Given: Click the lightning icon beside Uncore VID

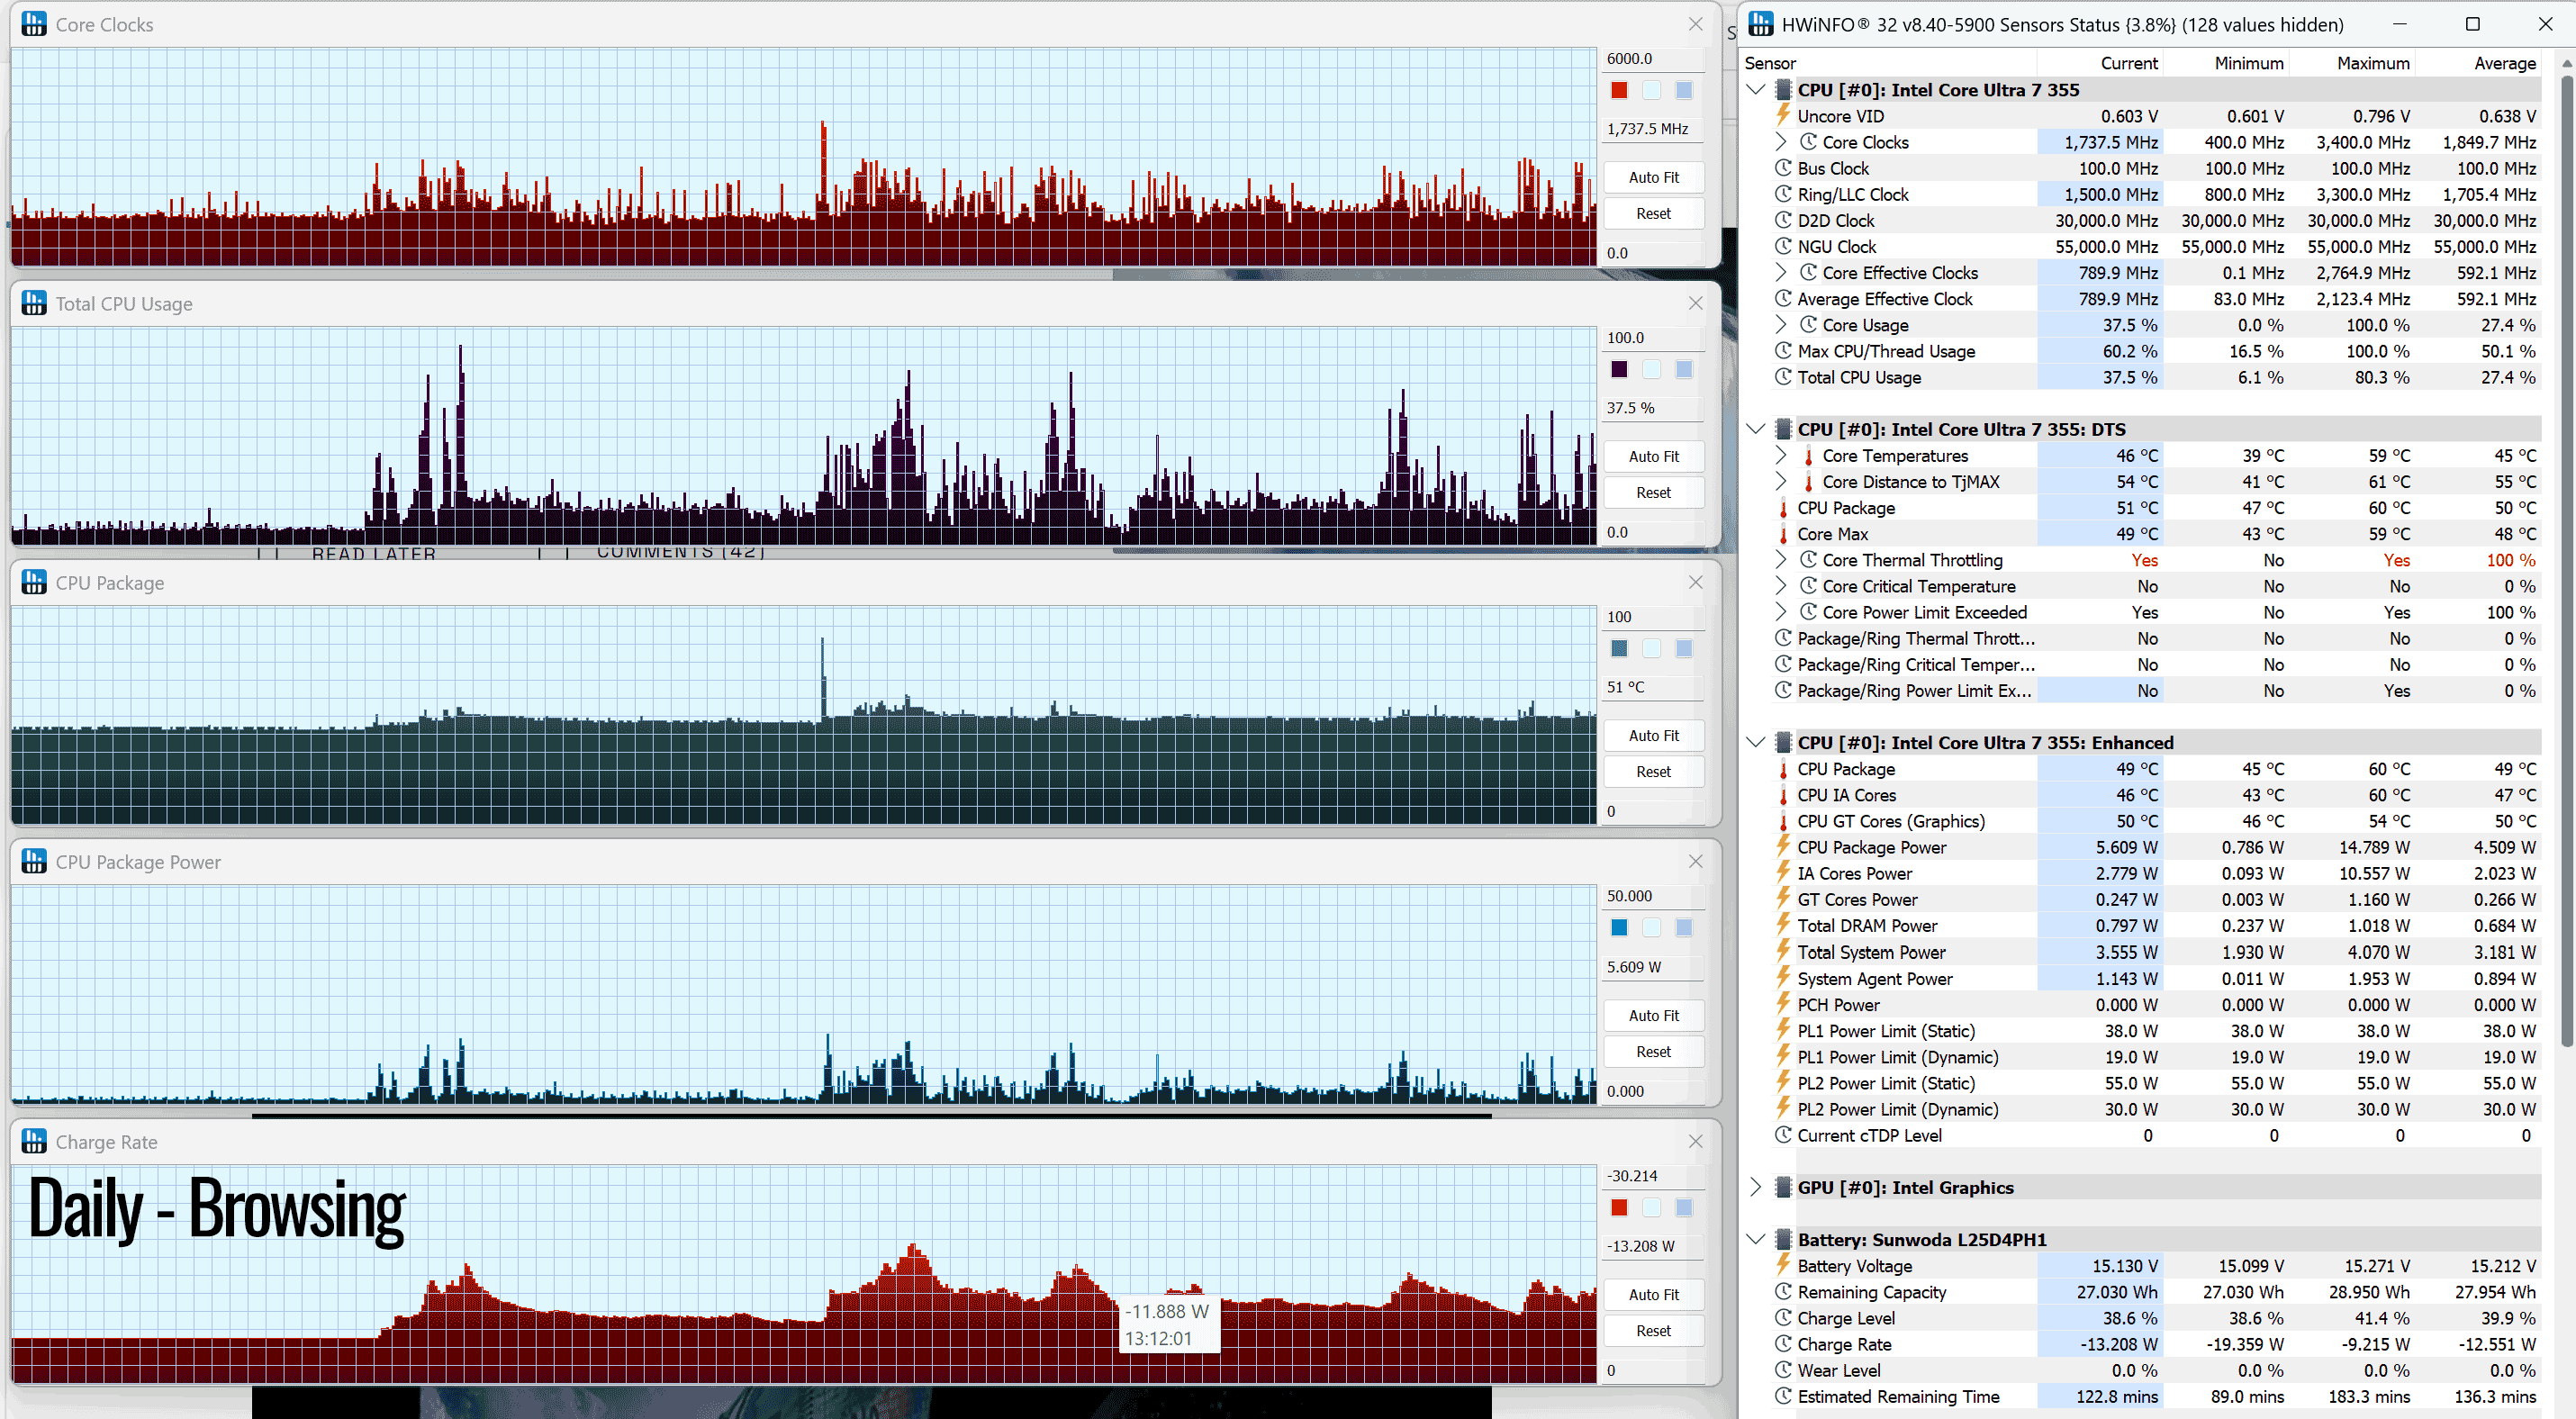Looking at the screenshot, I should click(x=1783, y=116).
